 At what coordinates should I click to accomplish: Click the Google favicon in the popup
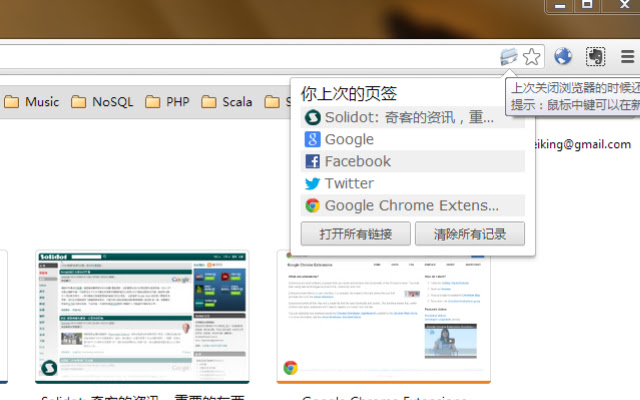313,140
